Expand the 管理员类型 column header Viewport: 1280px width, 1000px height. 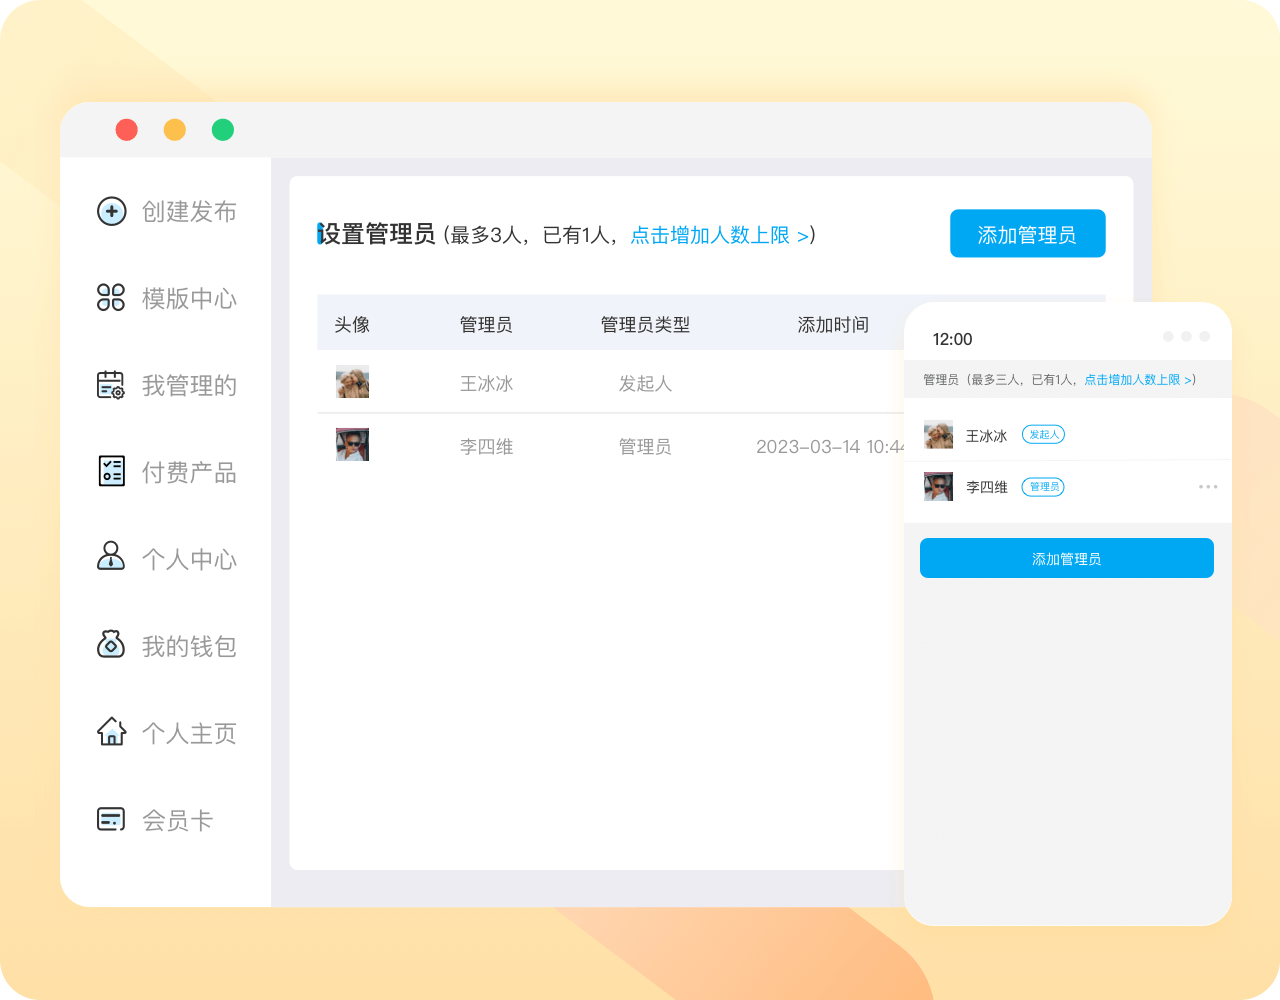645,323
